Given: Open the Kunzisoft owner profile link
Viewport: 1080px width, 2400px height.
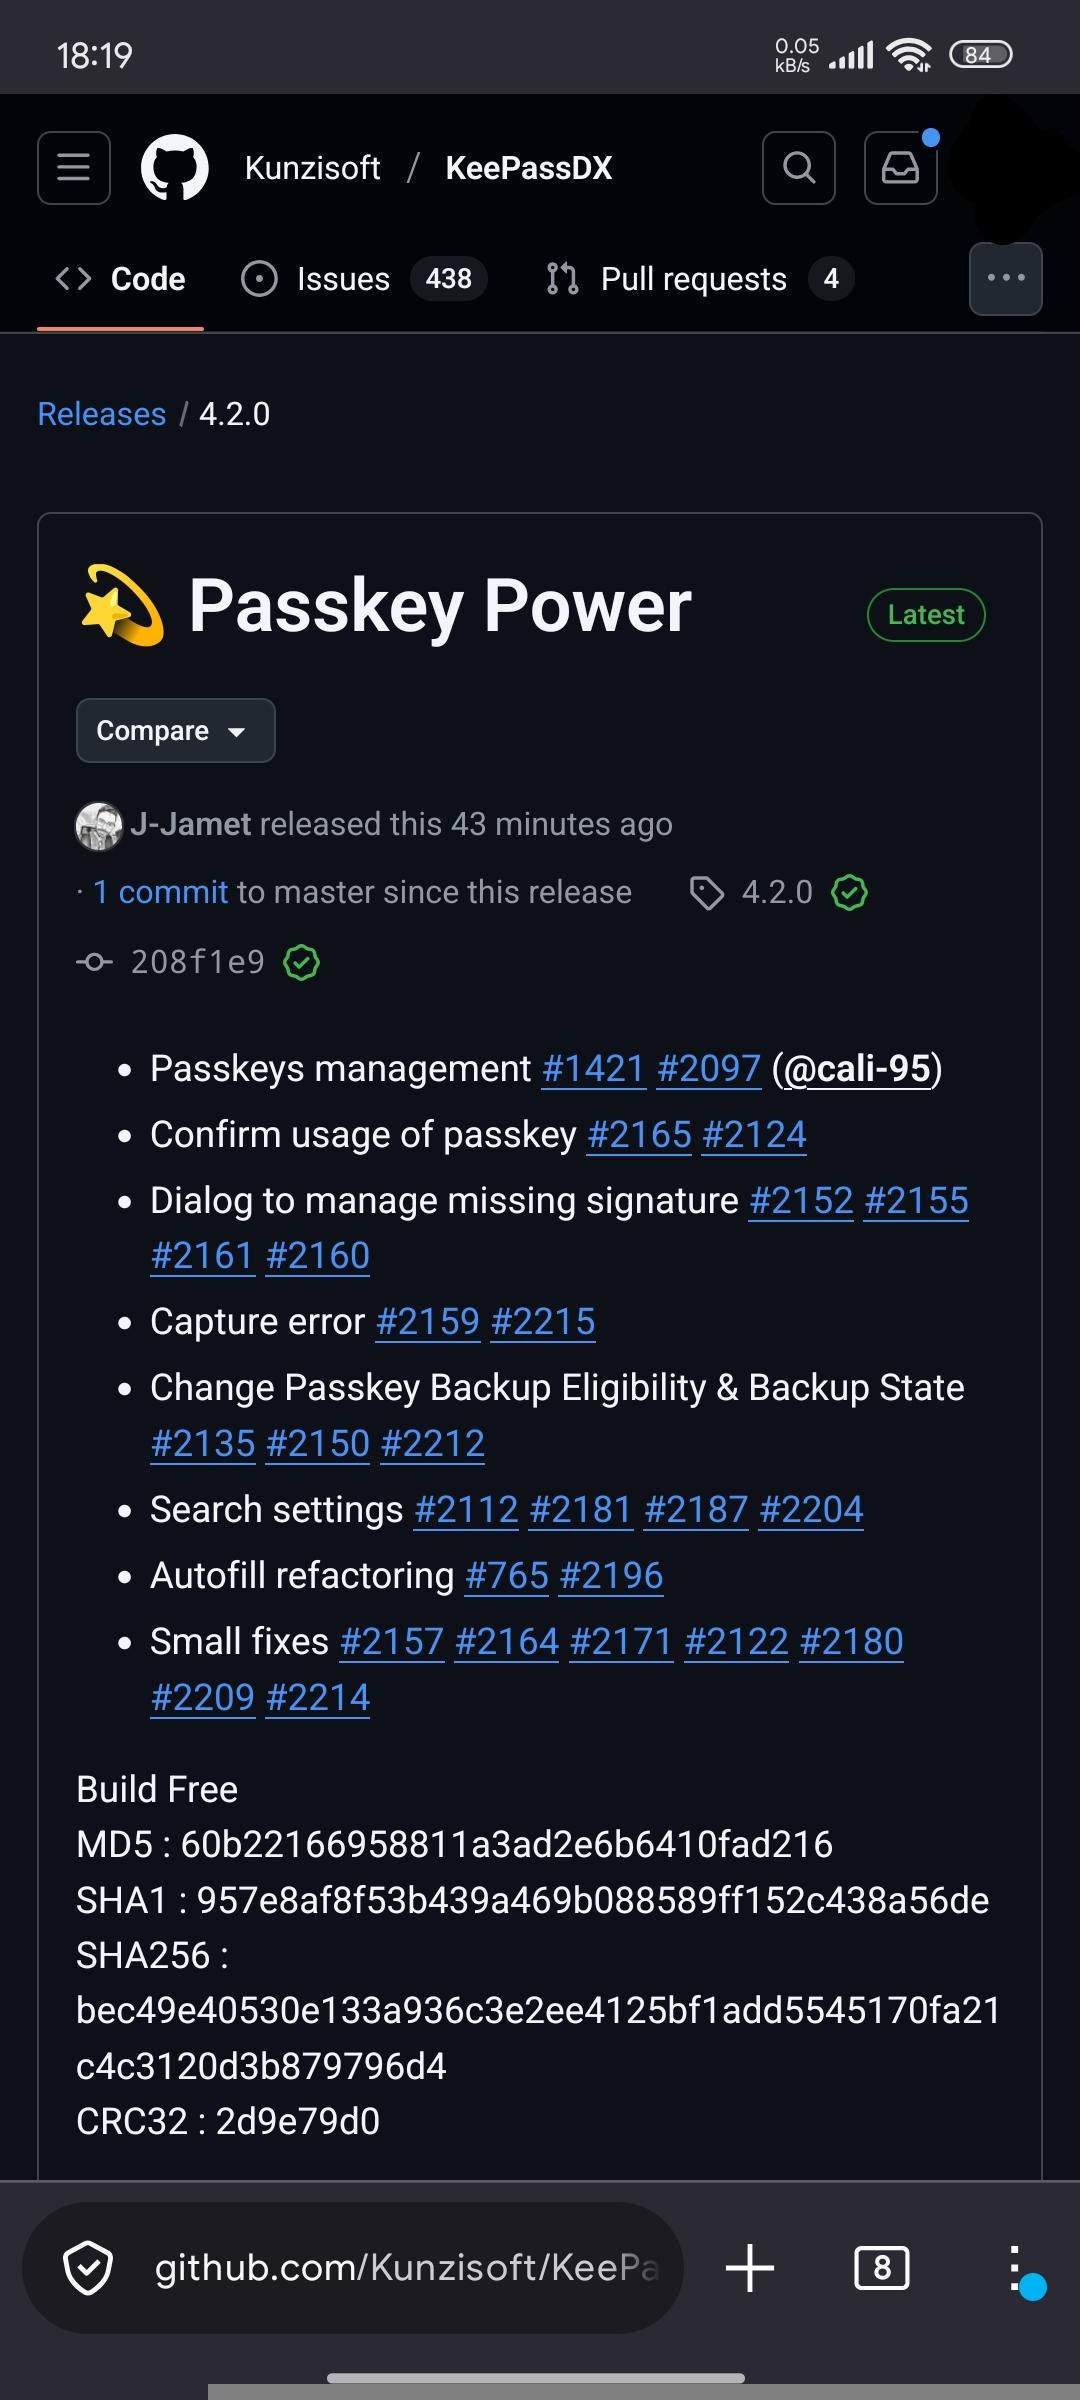Looking at the screenshot, I should [x=312, y=168].
